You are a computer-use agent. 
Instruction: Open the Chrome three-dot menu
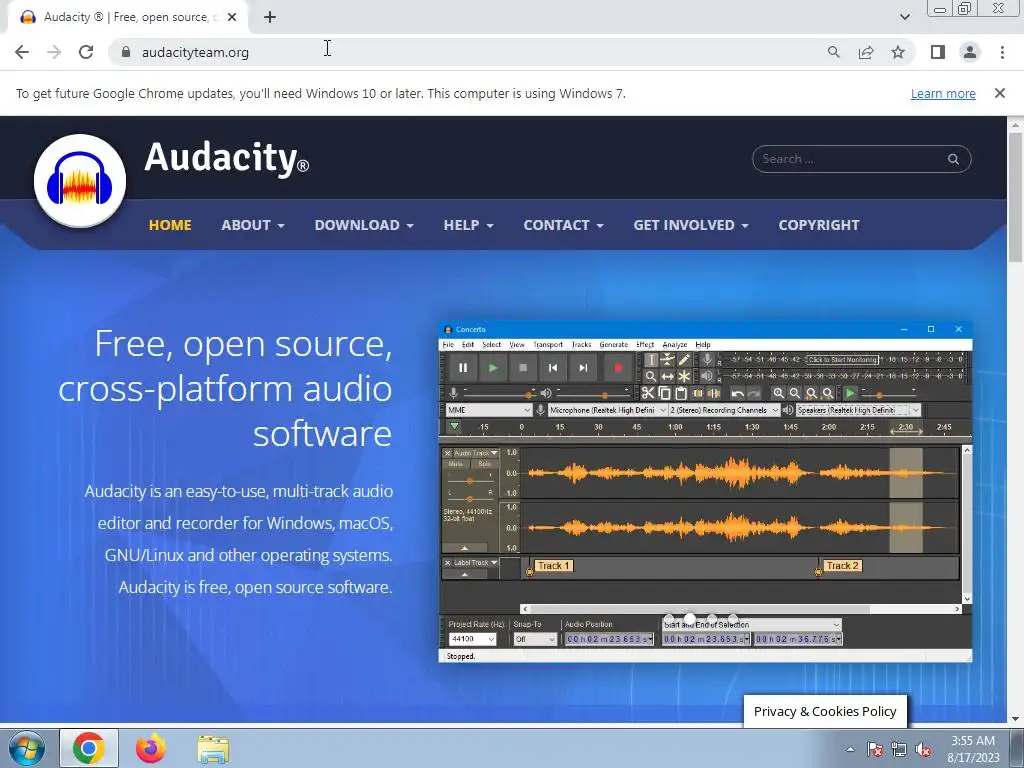1002,52
